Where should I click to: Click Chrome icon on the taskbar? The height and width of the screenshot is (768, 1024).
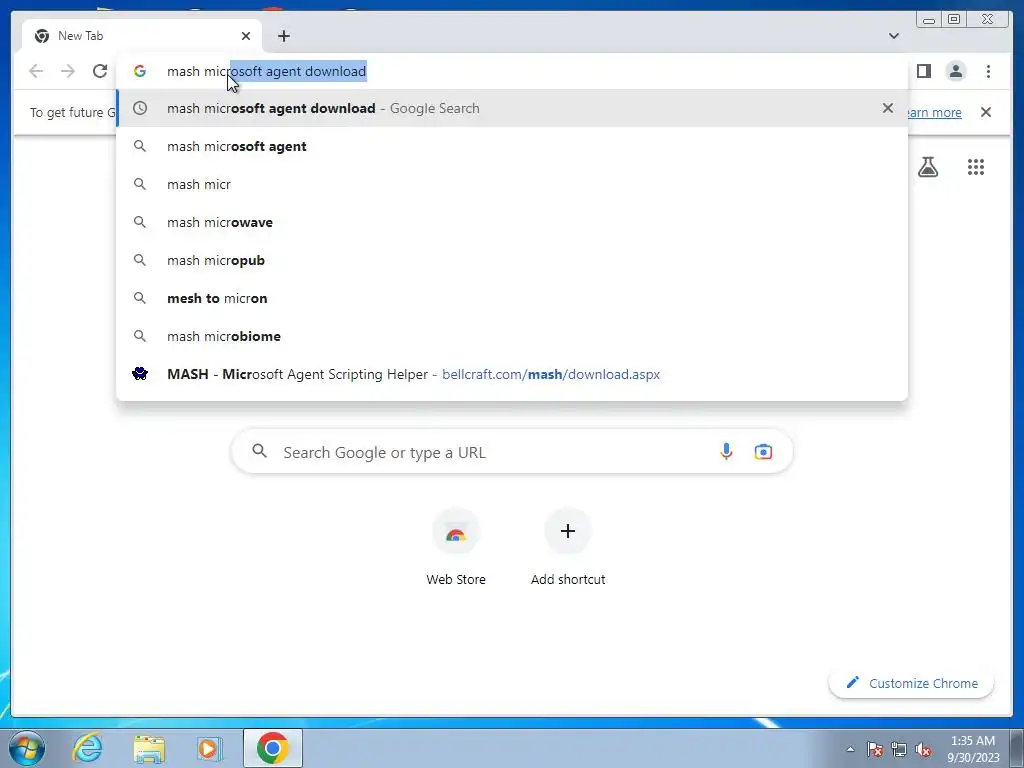coord(273,748)
